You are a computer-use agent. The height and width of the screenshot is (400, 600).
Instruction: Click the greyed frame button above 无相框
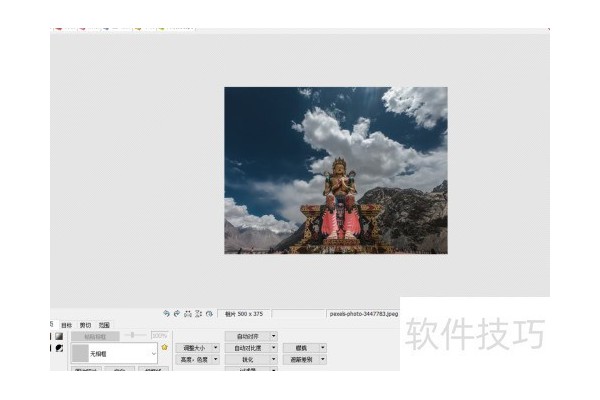[95, 336]
